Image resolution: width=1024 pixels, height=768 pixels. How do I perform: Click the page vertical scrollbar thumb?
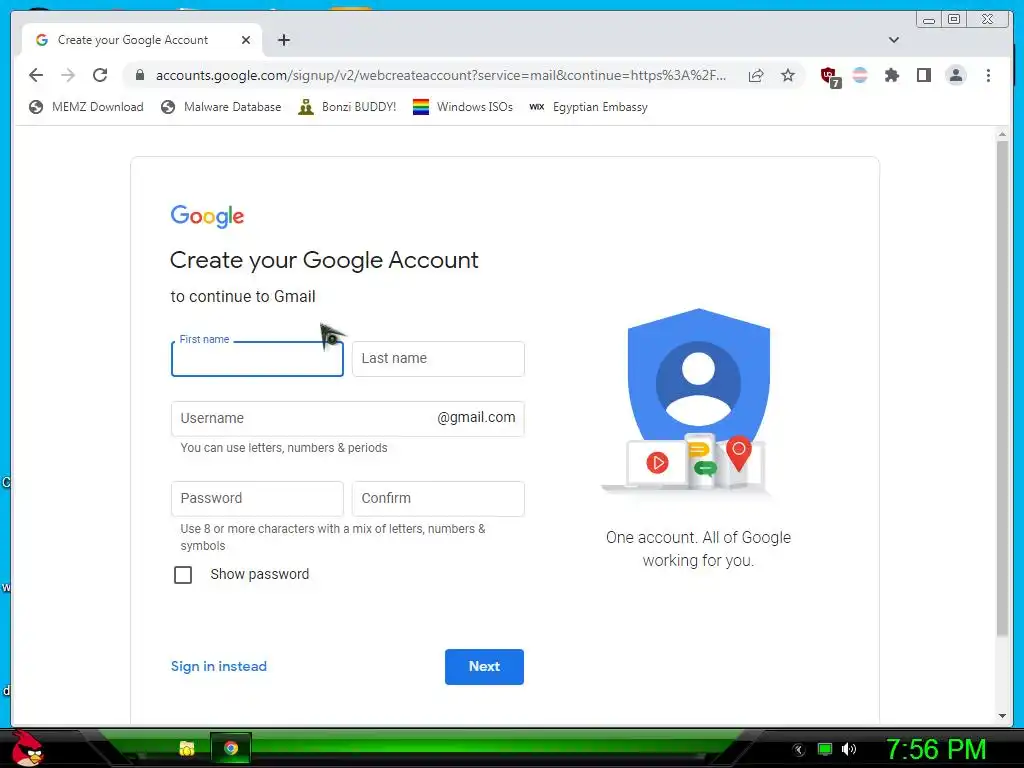coord(1002,389)
